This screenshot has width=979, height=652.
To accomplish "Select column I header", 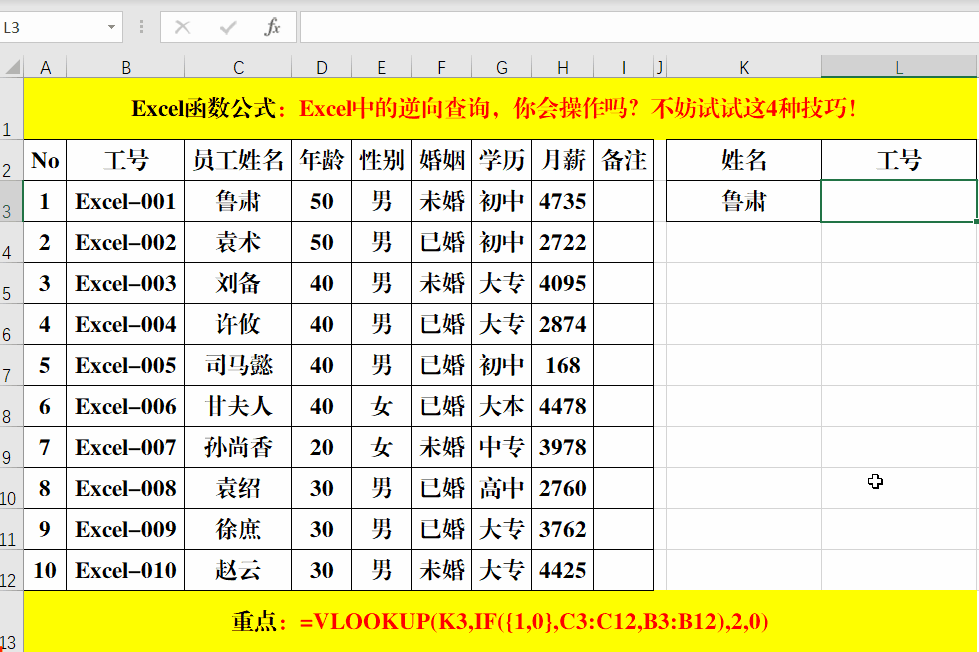I will (x=624, y=67).
